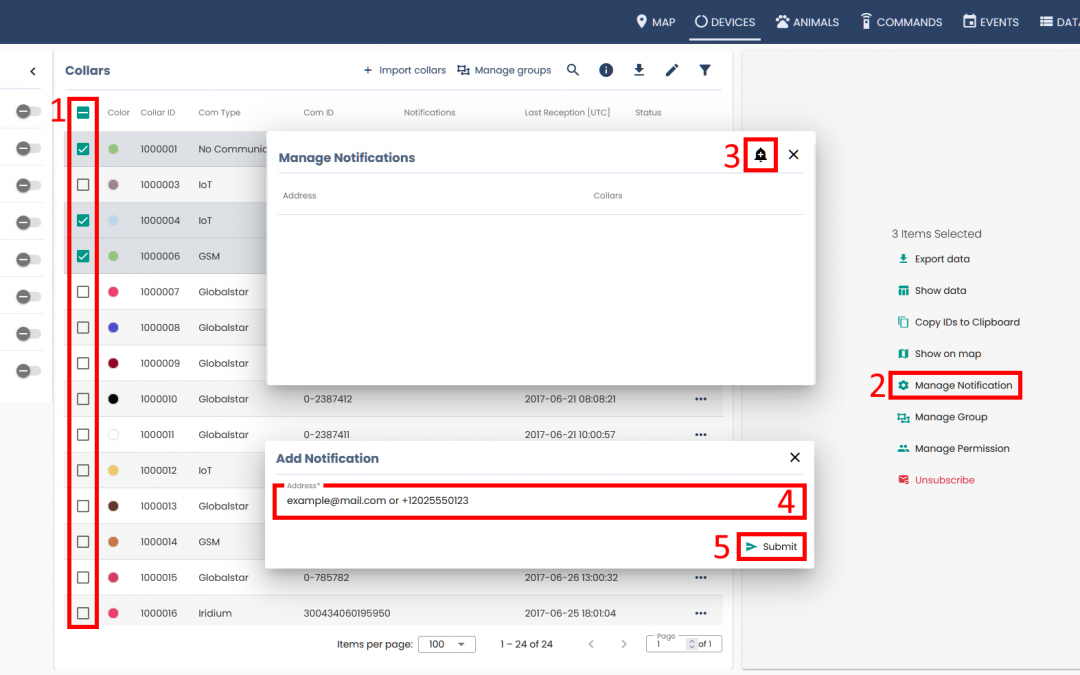Open the info icon in Collars header
This screenshot has height=675, width=1080.
pos(606,70)
